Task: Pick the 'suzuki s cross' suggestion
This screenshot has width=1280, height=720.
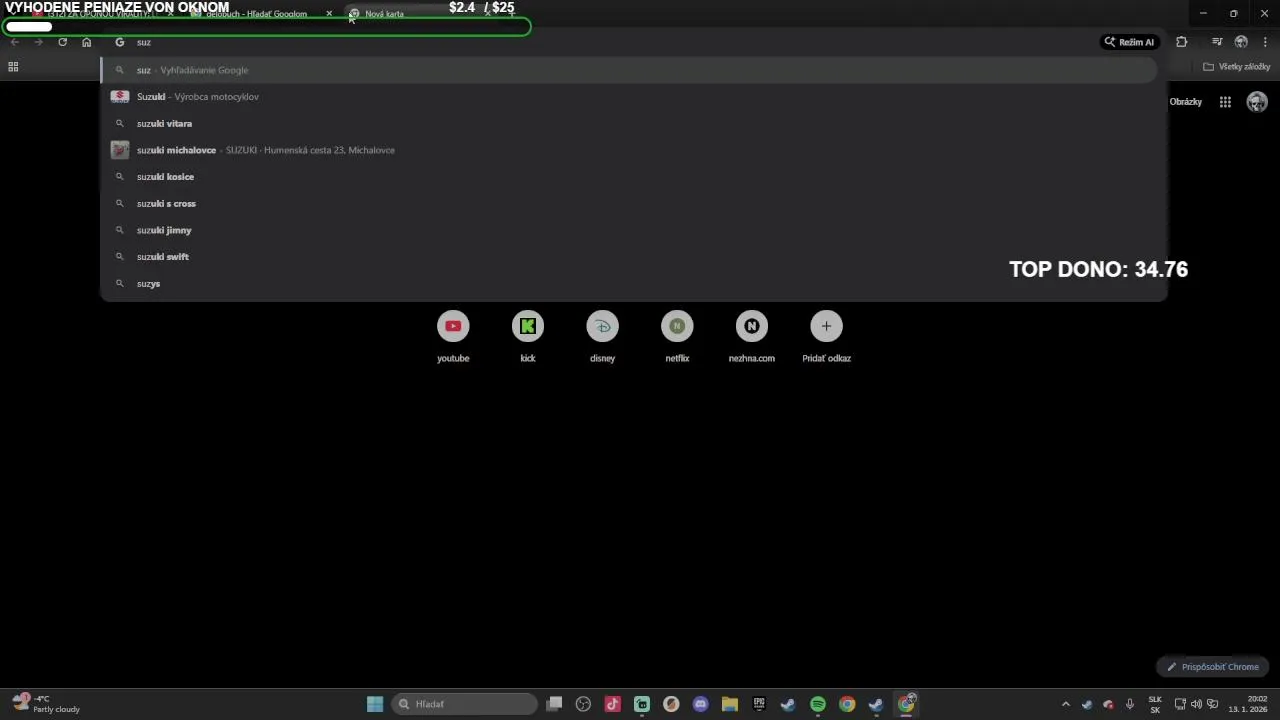Action: [x=629, y=203]
